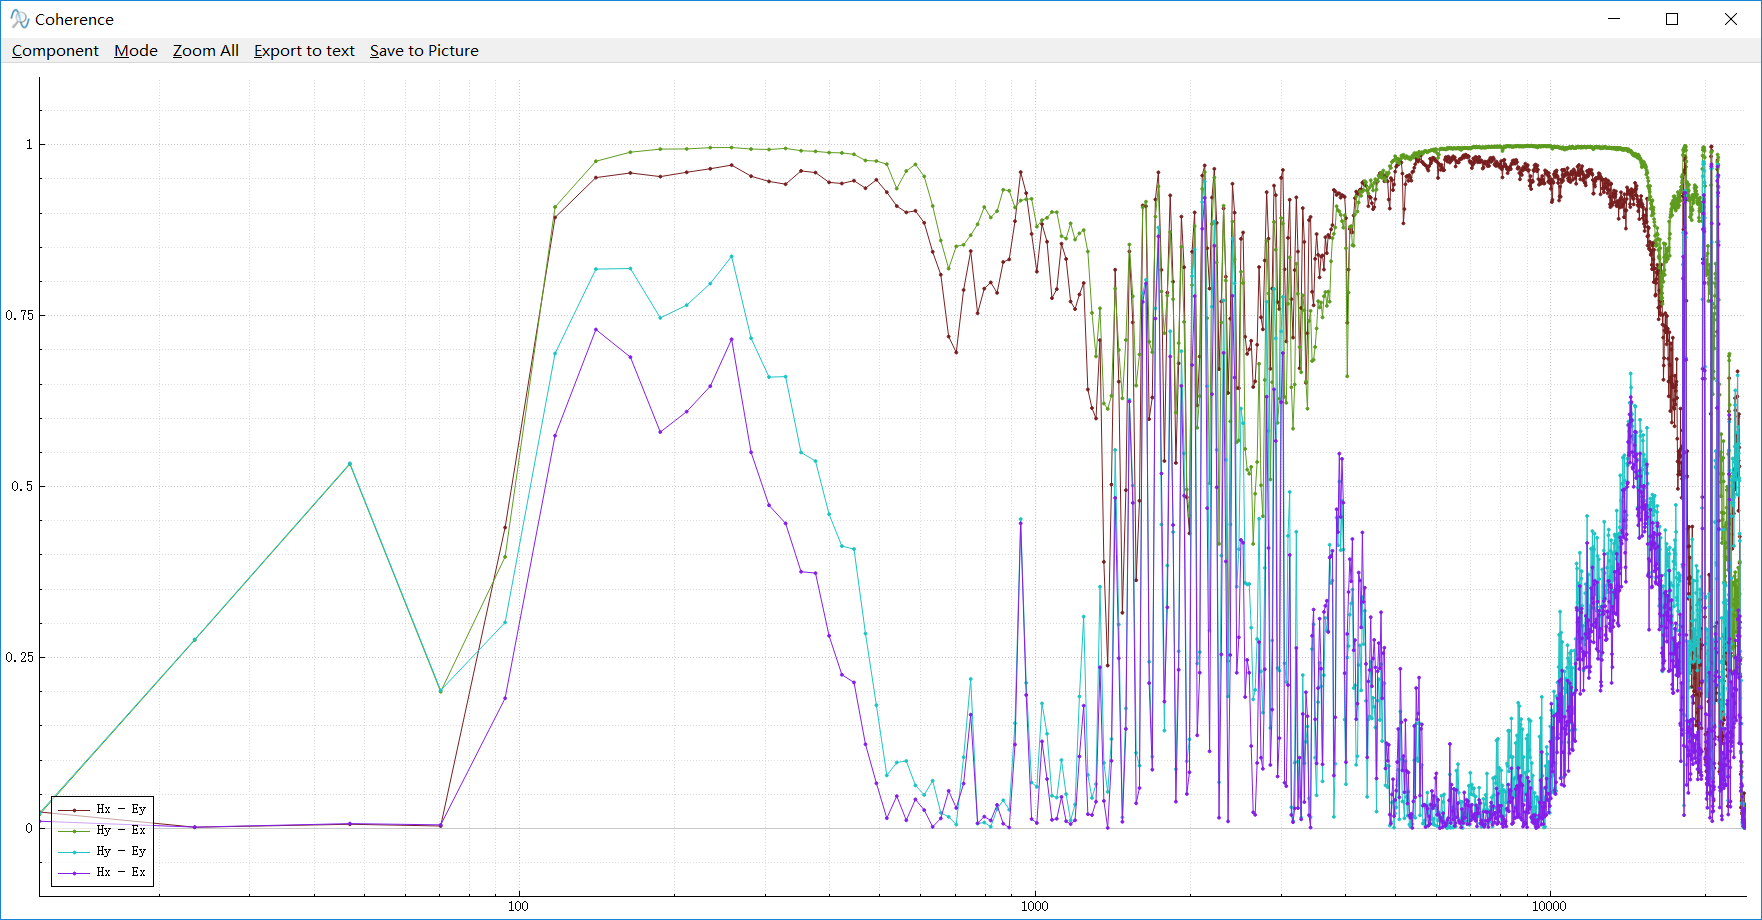Click the green Hy - Ex legend line marker
The height and width of the screenshot is (920, 1762).
tap(74, 831)
